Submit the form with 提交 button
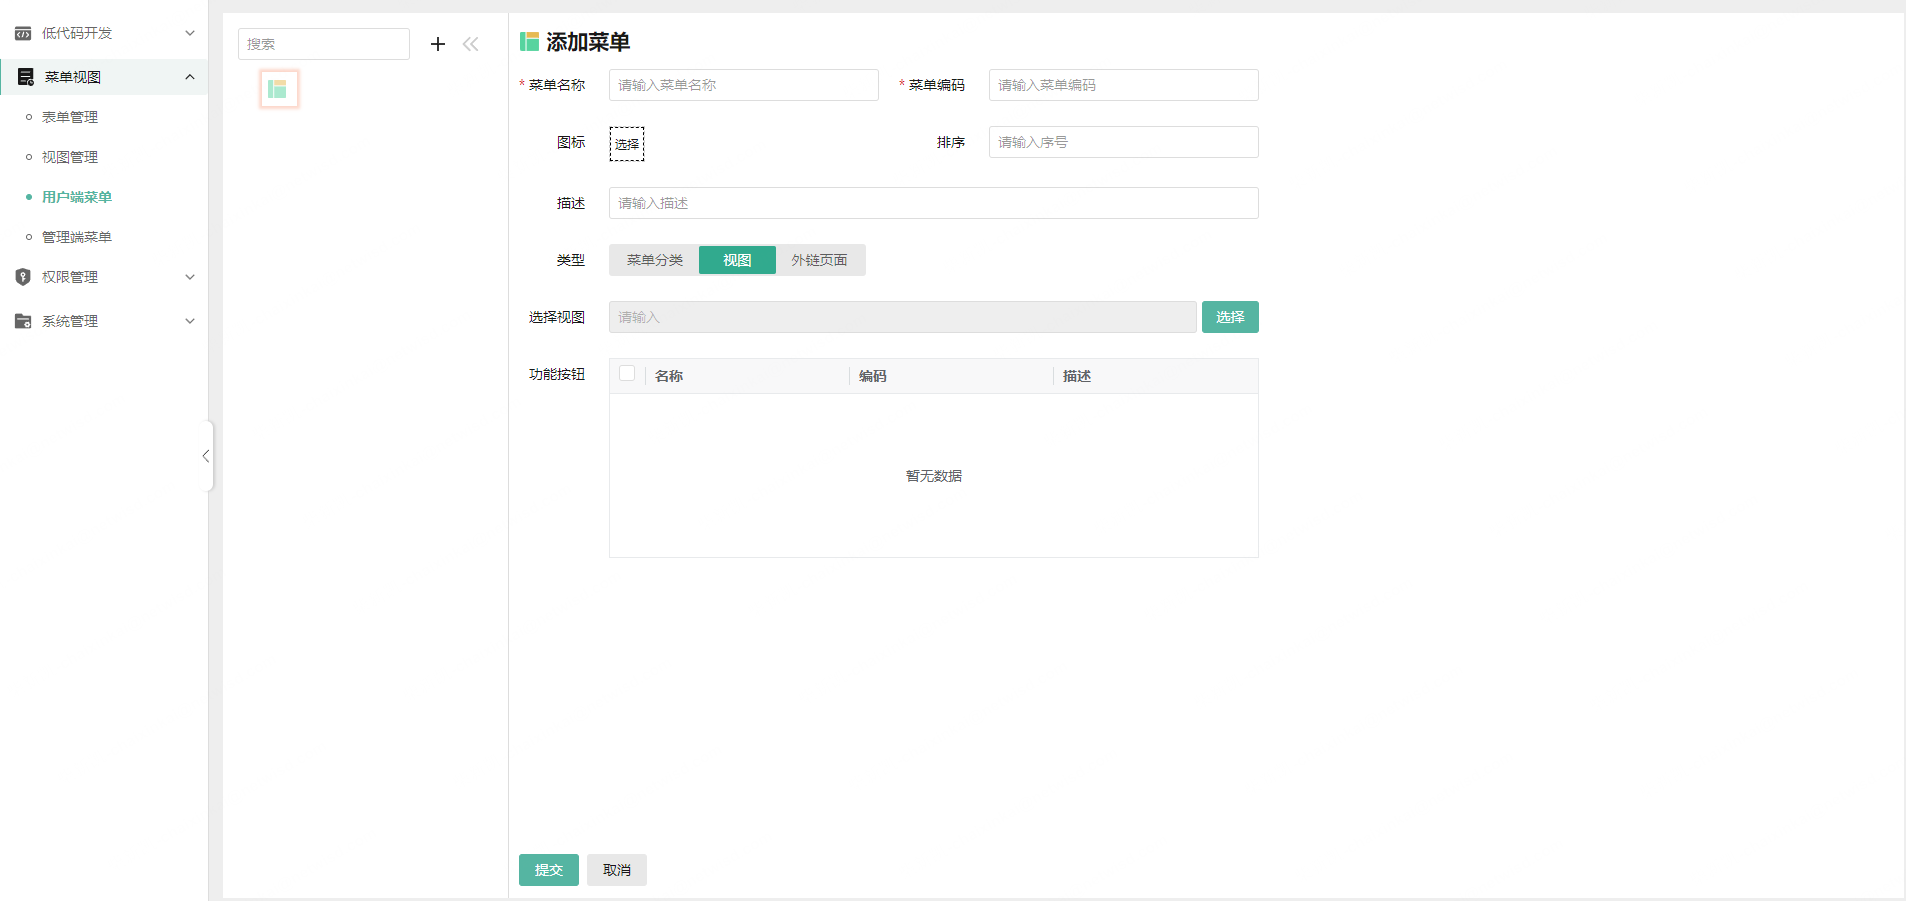Viewport: 1906px width, 901px height. tap(548, 869)
